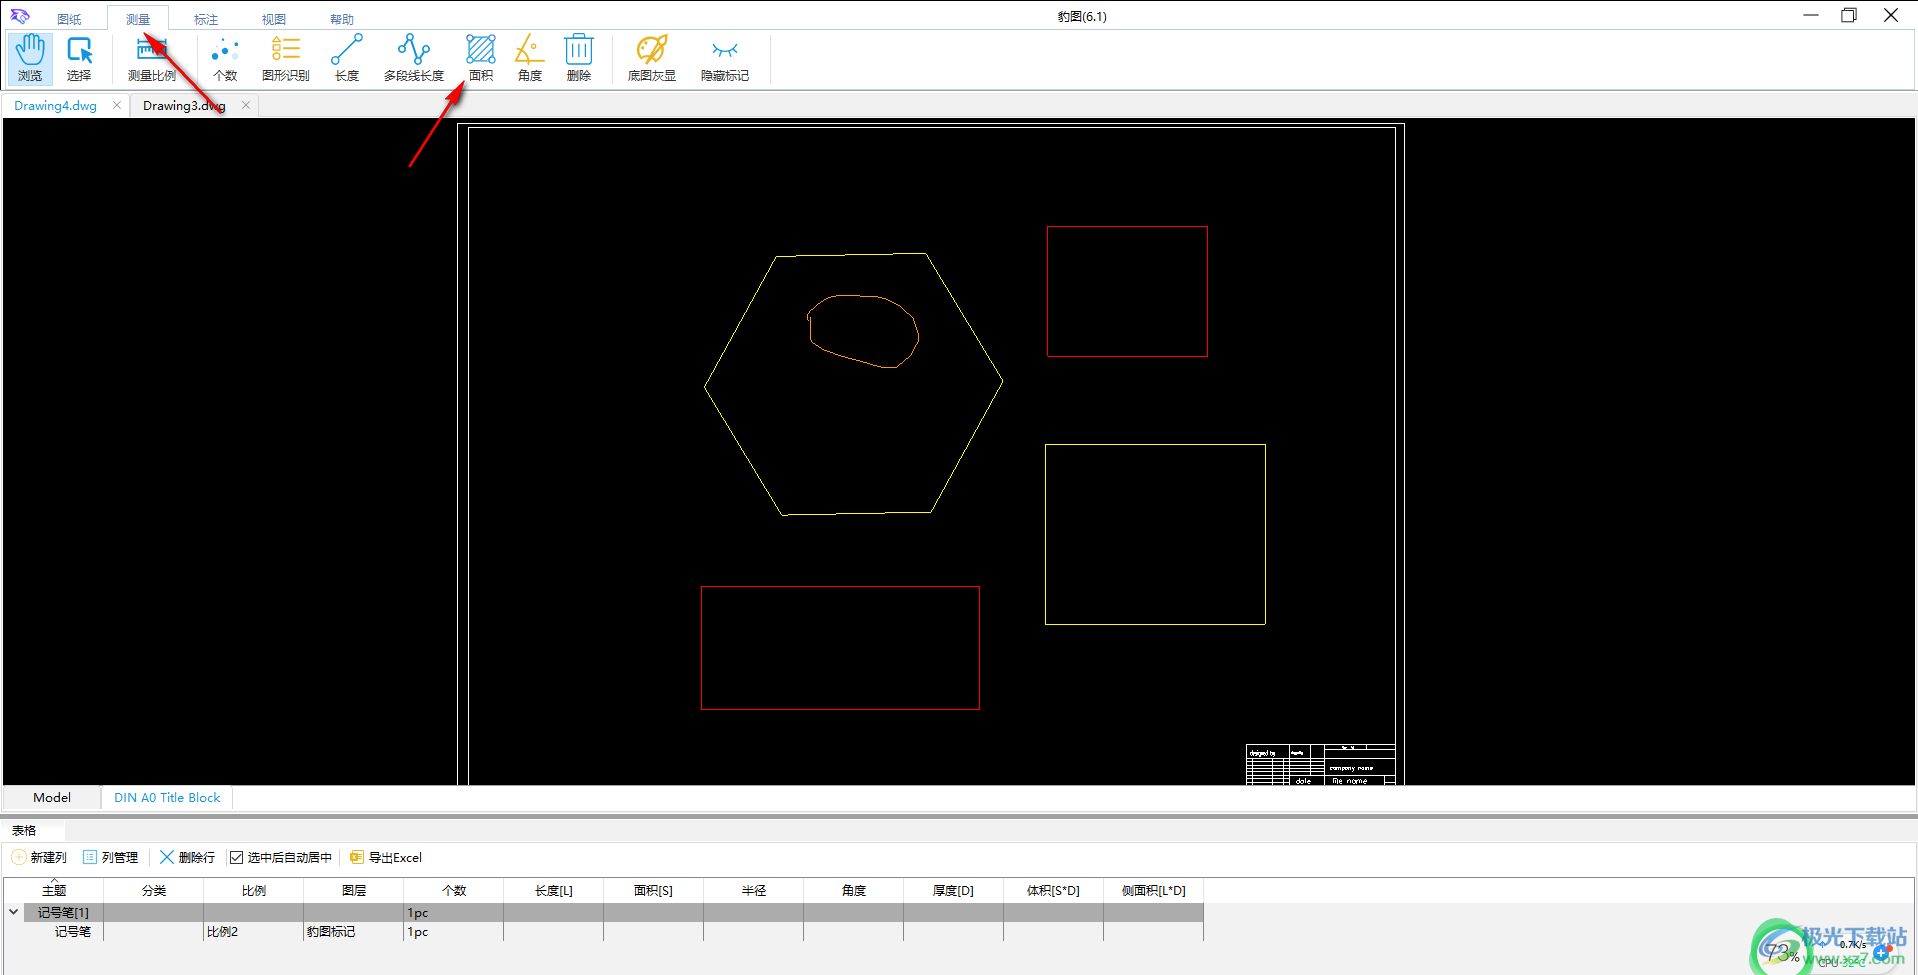Toggle 底图灰显 gray base map

click(x=652, y=58)
